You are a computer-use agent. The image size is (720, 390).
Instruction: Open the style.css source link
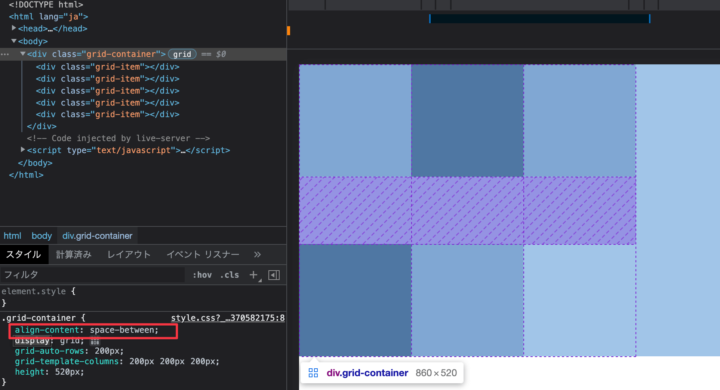click(x=228, y=318)
